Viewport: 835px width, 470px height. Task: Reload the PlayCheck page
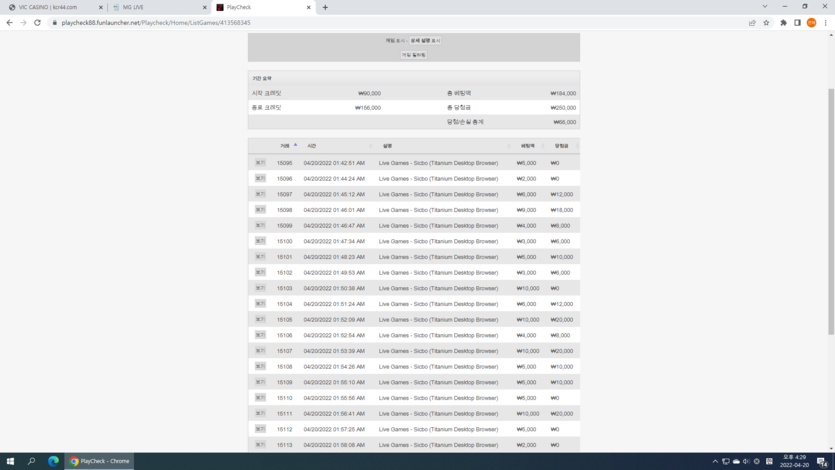(x=37, y=23)
